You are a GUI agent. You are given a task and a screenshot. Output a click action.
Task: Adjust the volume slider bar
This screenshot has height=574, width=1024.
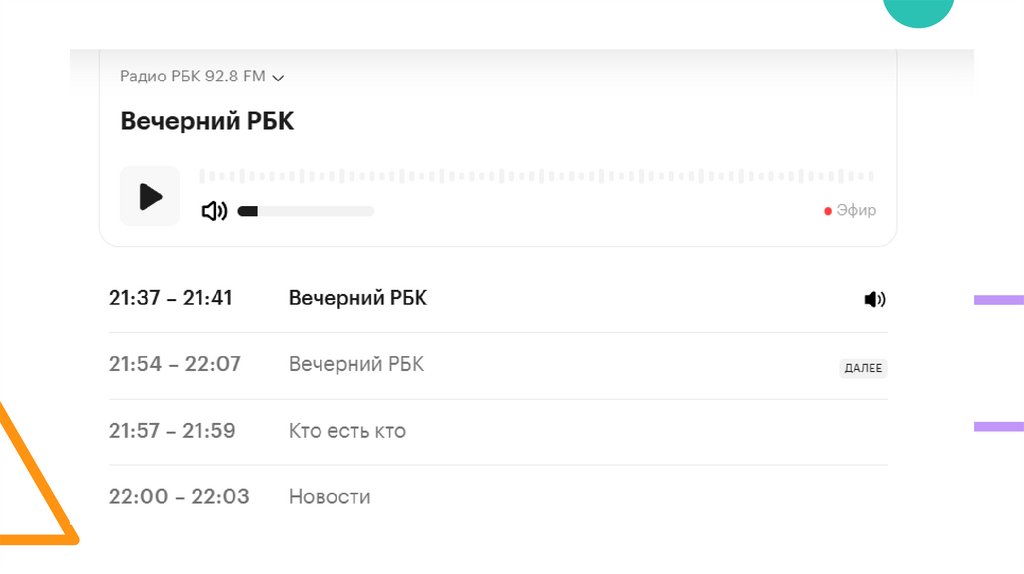[x=306, y=211]
